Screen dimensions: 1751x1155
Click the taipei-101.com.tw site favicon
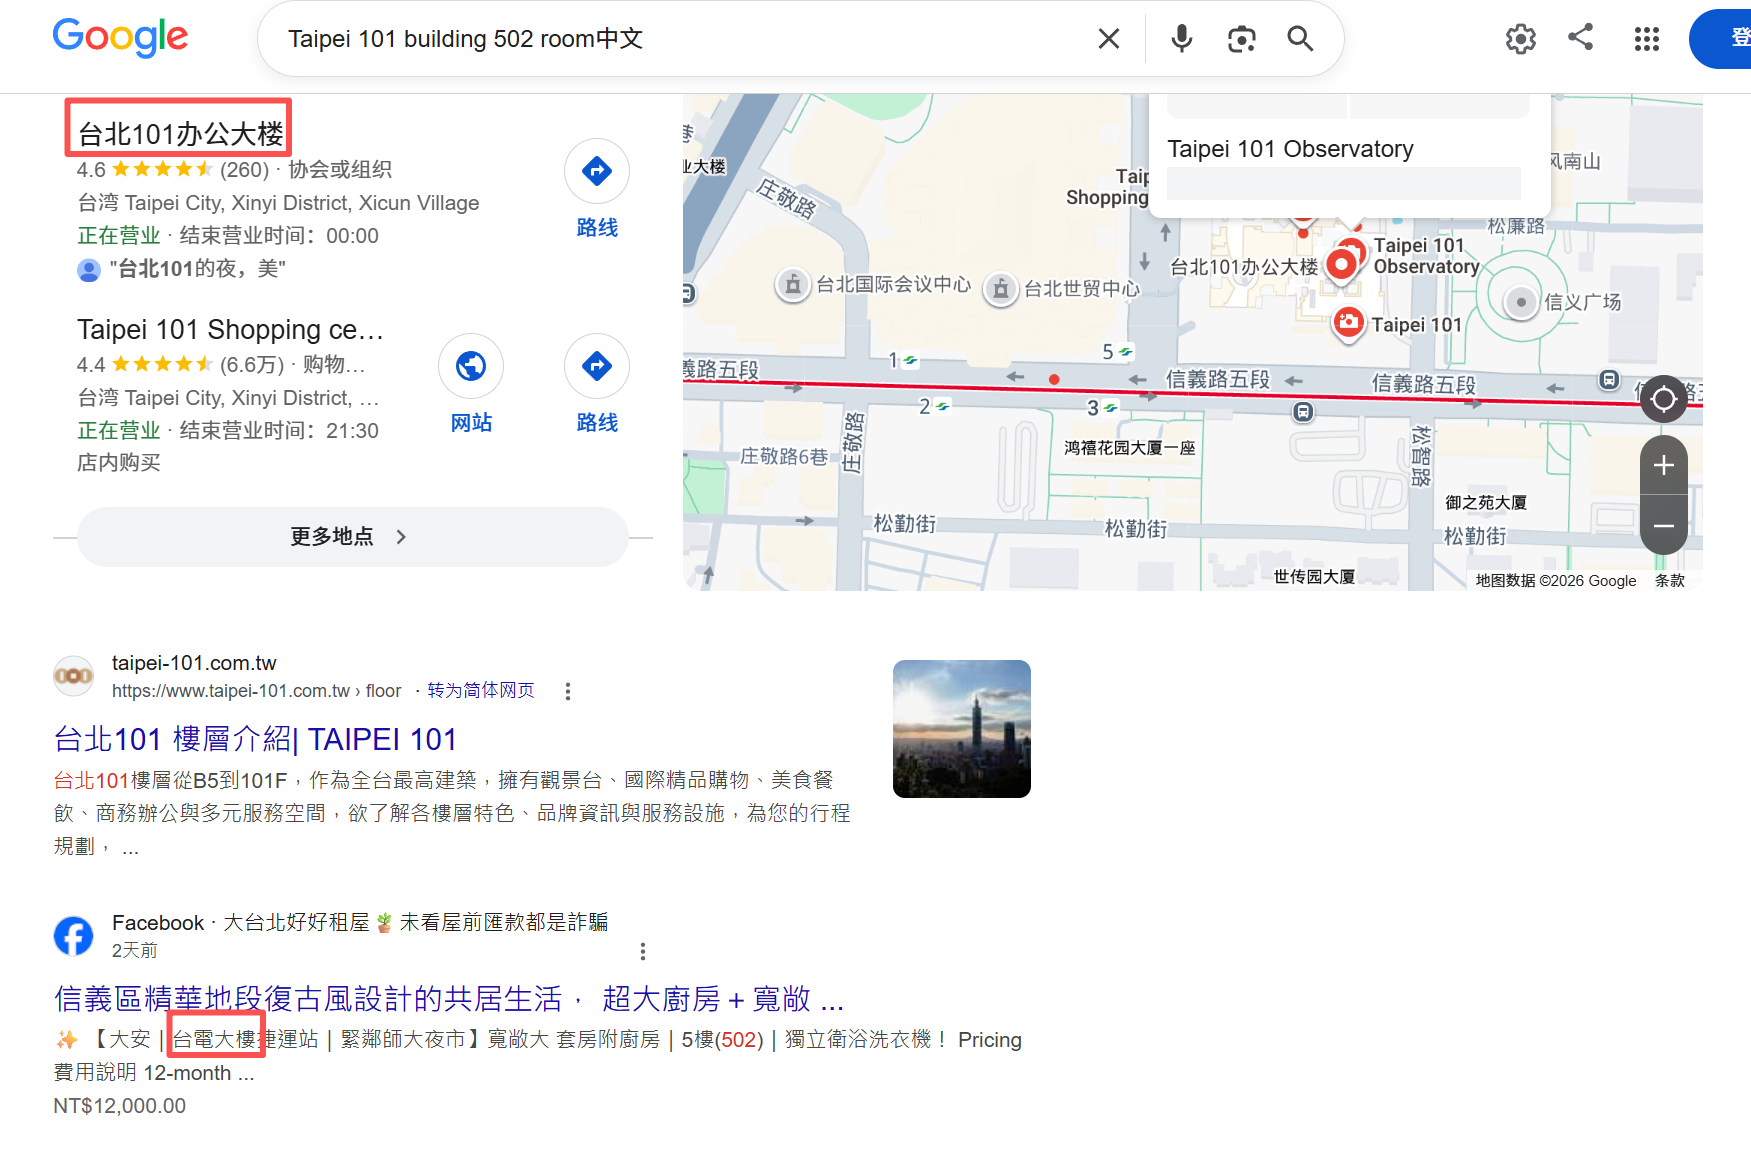73,676
